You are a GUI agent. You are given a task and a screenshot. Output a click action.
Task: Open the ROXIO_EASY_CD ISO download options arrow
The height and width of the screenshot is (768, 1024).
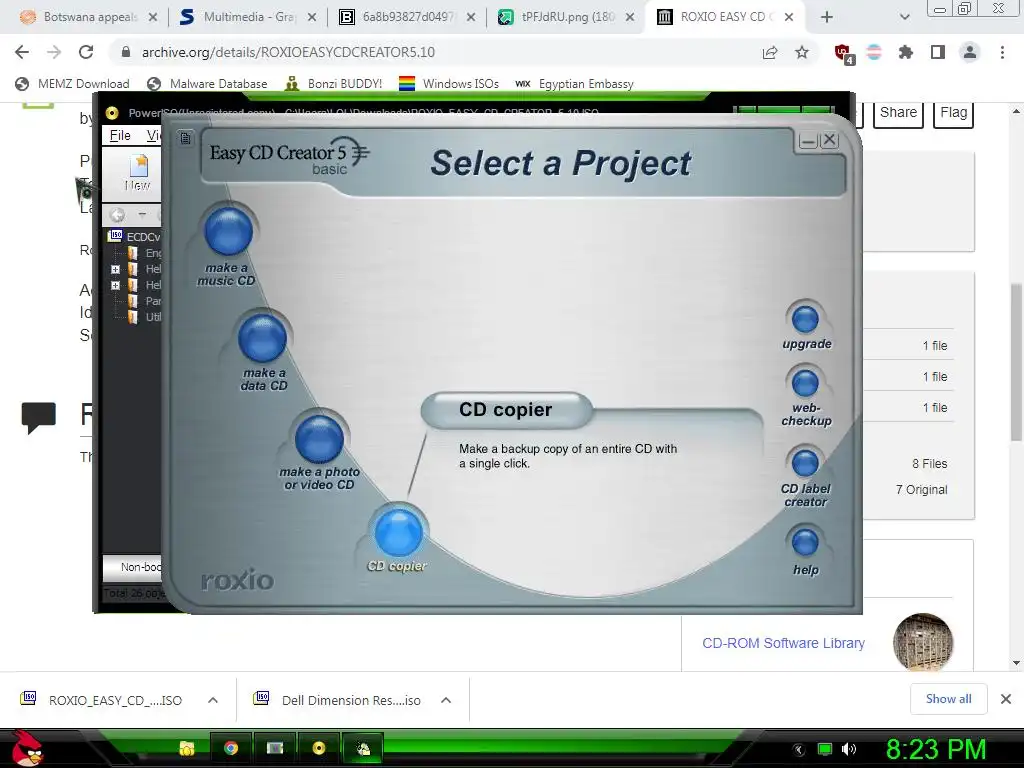pyautogui.click(x=213, y=700)
